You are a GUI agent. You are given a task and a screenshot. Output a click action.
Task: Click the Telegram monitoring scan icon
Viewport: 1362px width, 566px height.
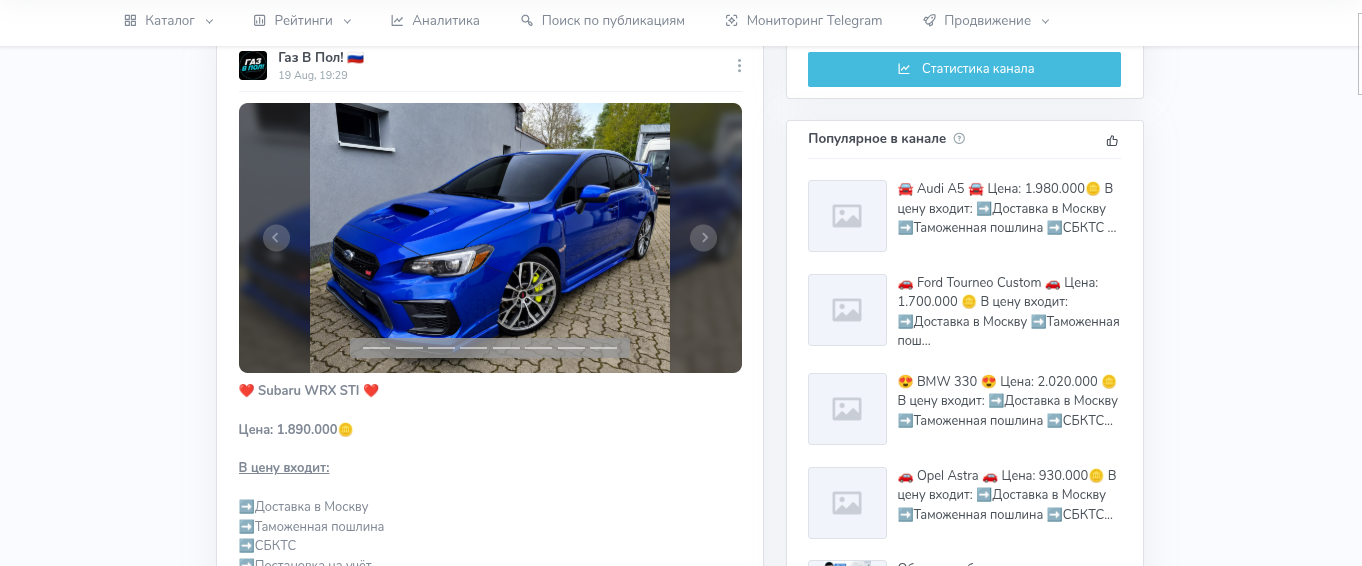point(732,20)
